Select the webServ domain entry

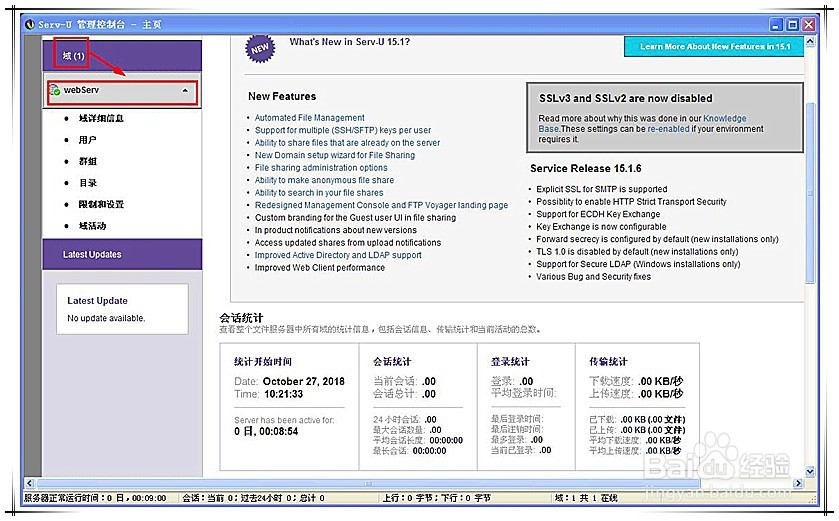(x=123, y=92)
